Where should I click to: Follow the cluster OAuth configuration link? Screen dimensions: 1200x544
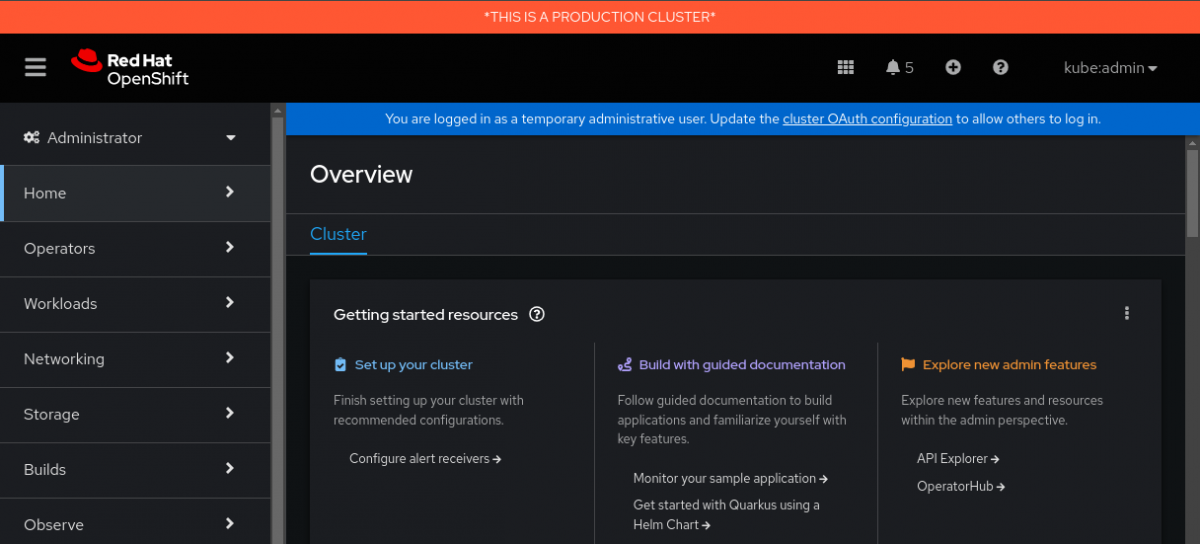[x=867, y=118]
